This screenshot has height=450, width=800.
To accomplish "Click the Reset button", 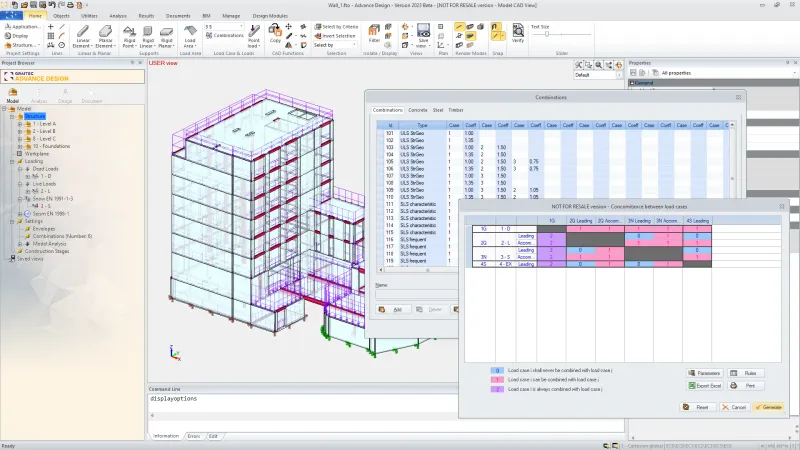I will pyautogui.click(x=697, y=407).
